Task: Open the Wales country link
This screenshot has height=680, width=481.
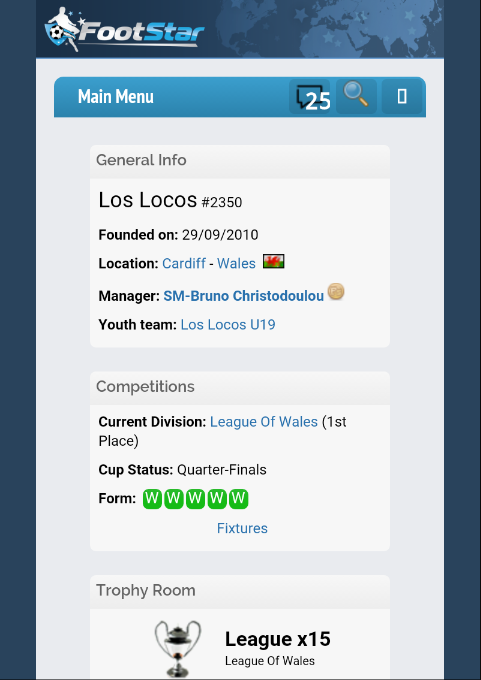Action: pos(236,263)
